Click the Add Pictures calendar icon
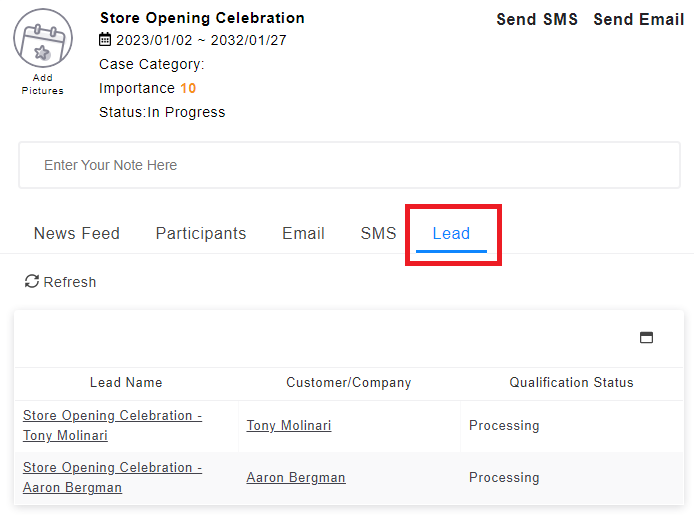 point(42,38)
